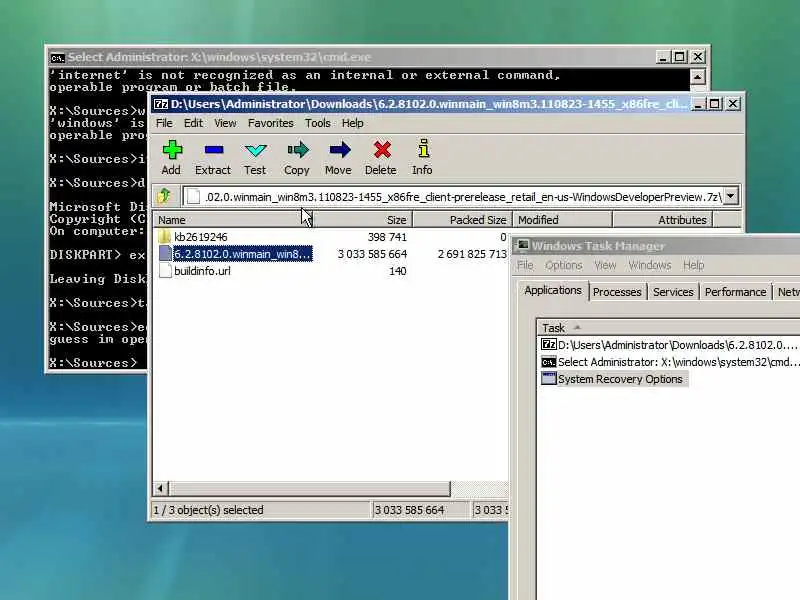Open the 7-Zip File menu

pos(164,123)
